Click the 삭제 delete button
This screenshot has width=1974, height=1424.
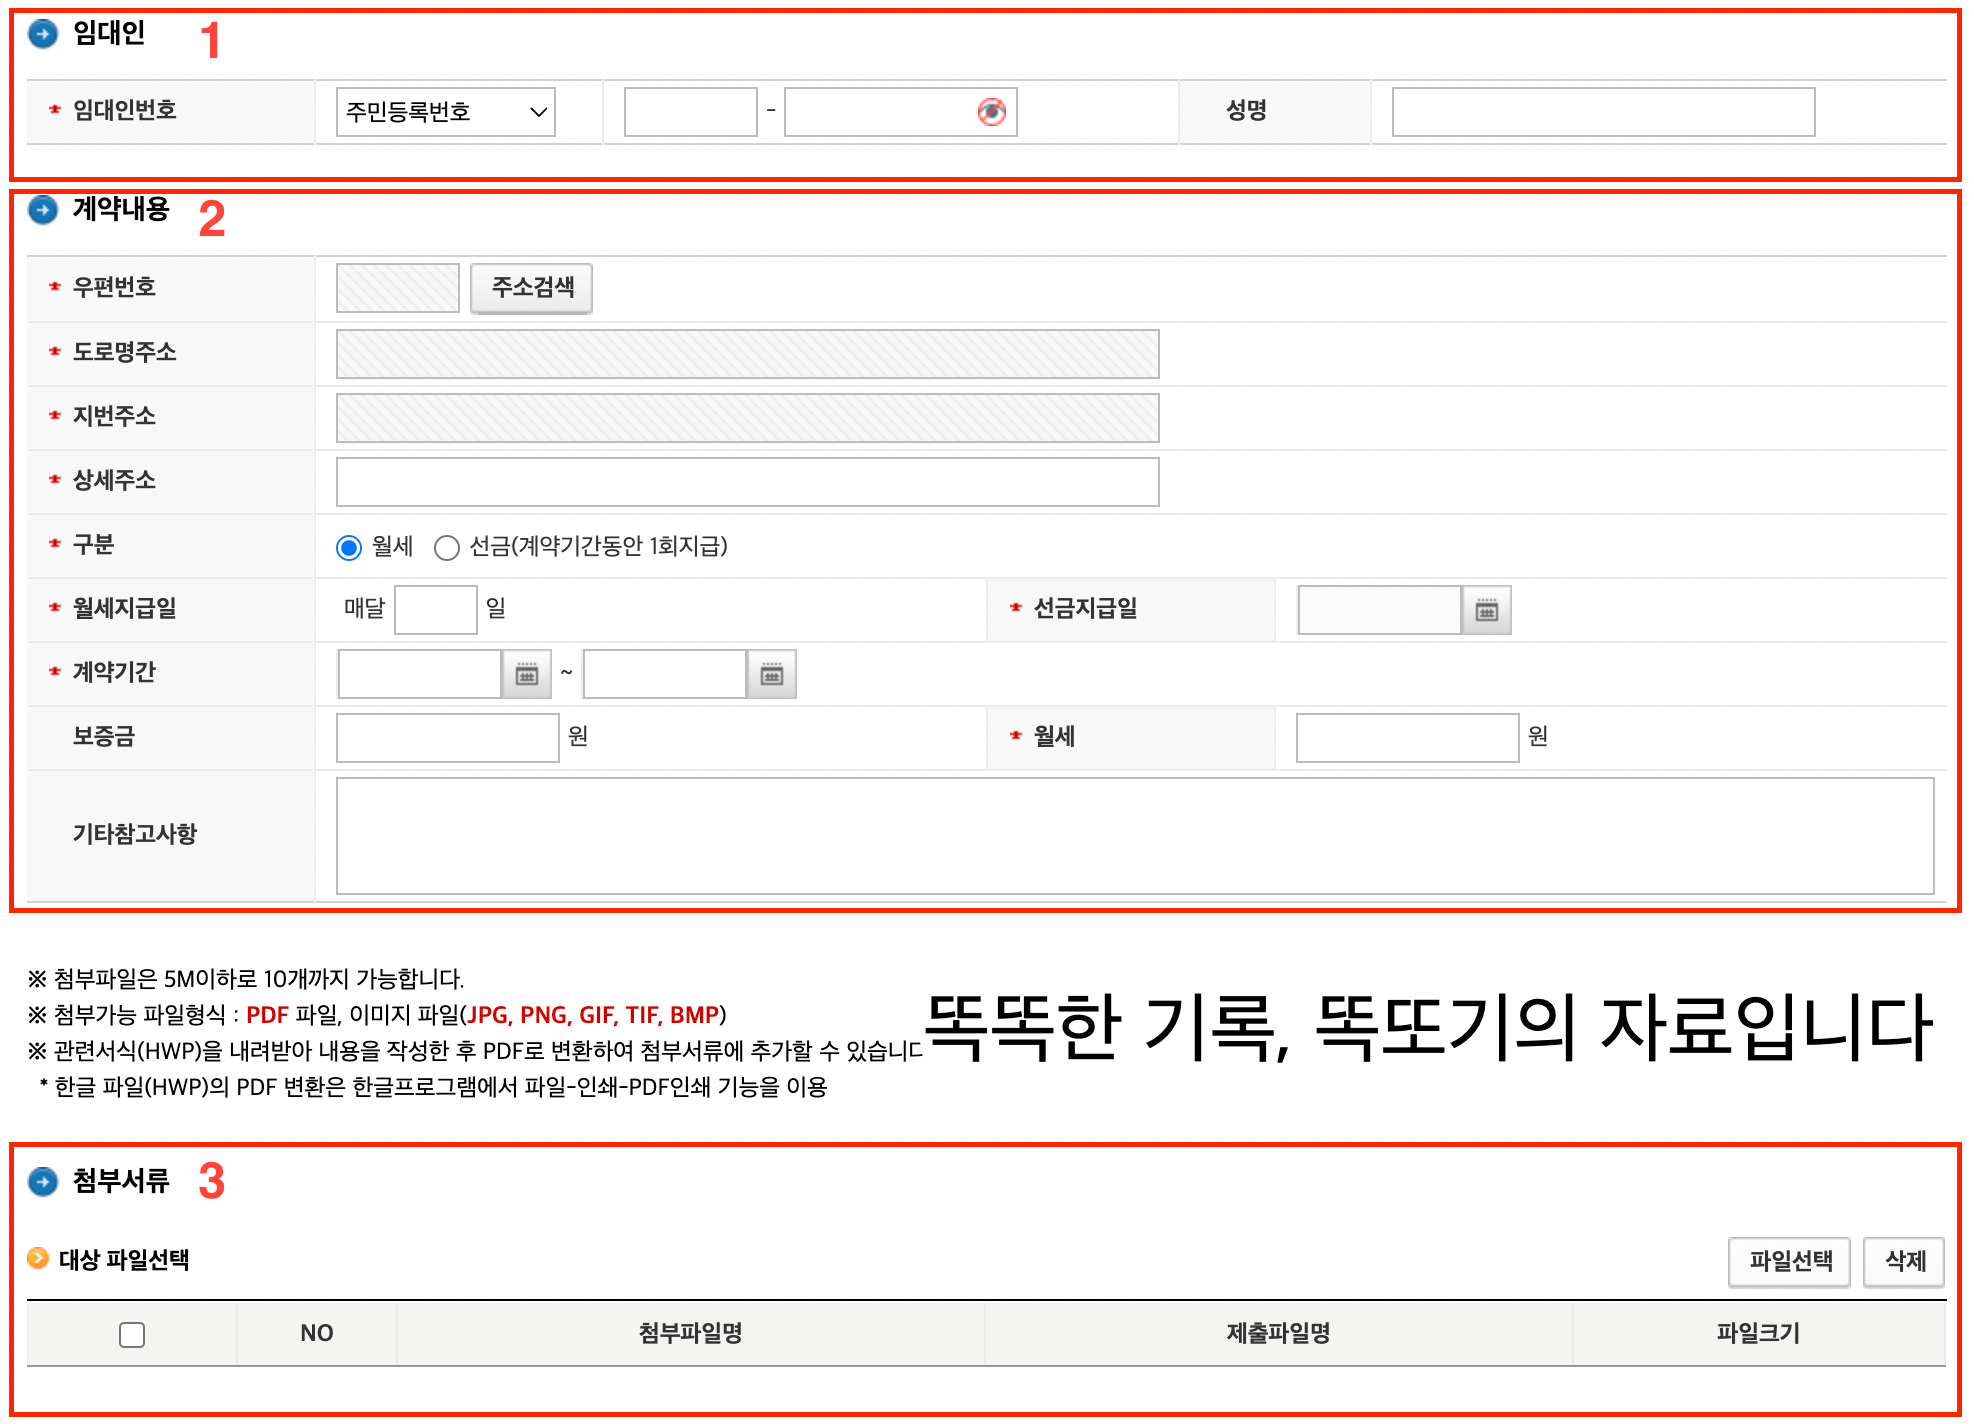coord(1903,1261)
